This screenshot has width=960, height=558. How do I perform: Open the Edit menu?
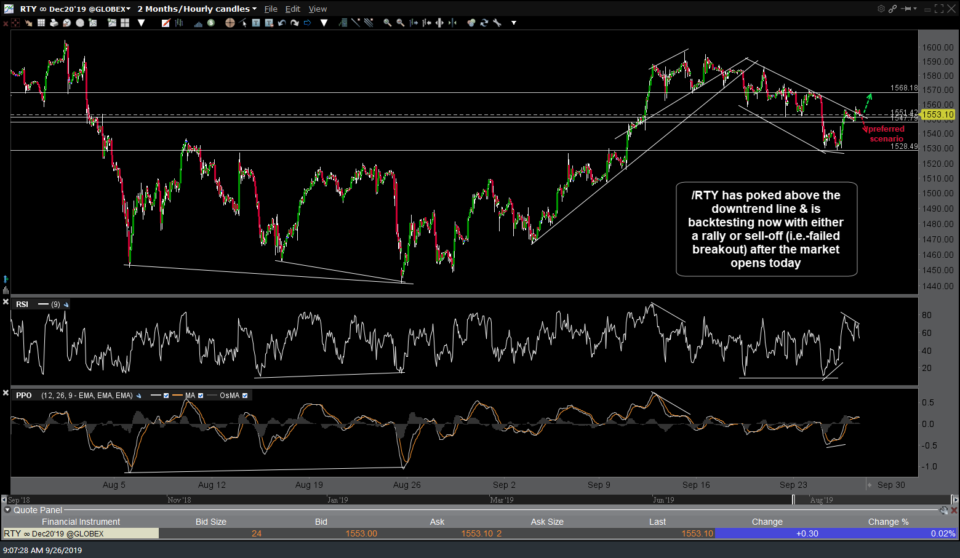(293, 9)
